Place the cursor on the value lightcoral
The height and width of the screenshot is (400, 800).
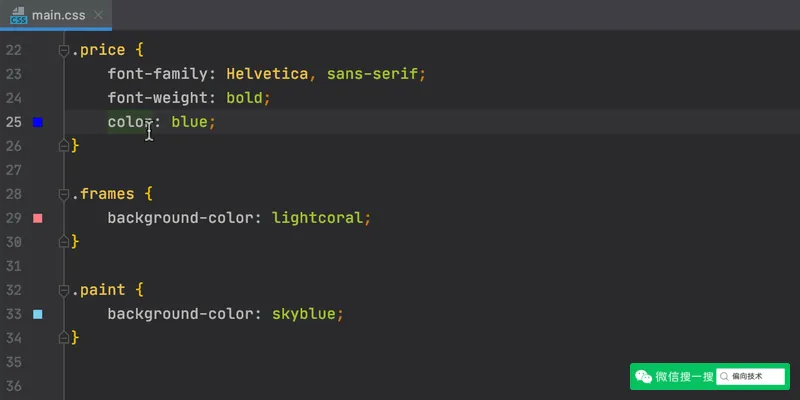[x=317, y=218]
